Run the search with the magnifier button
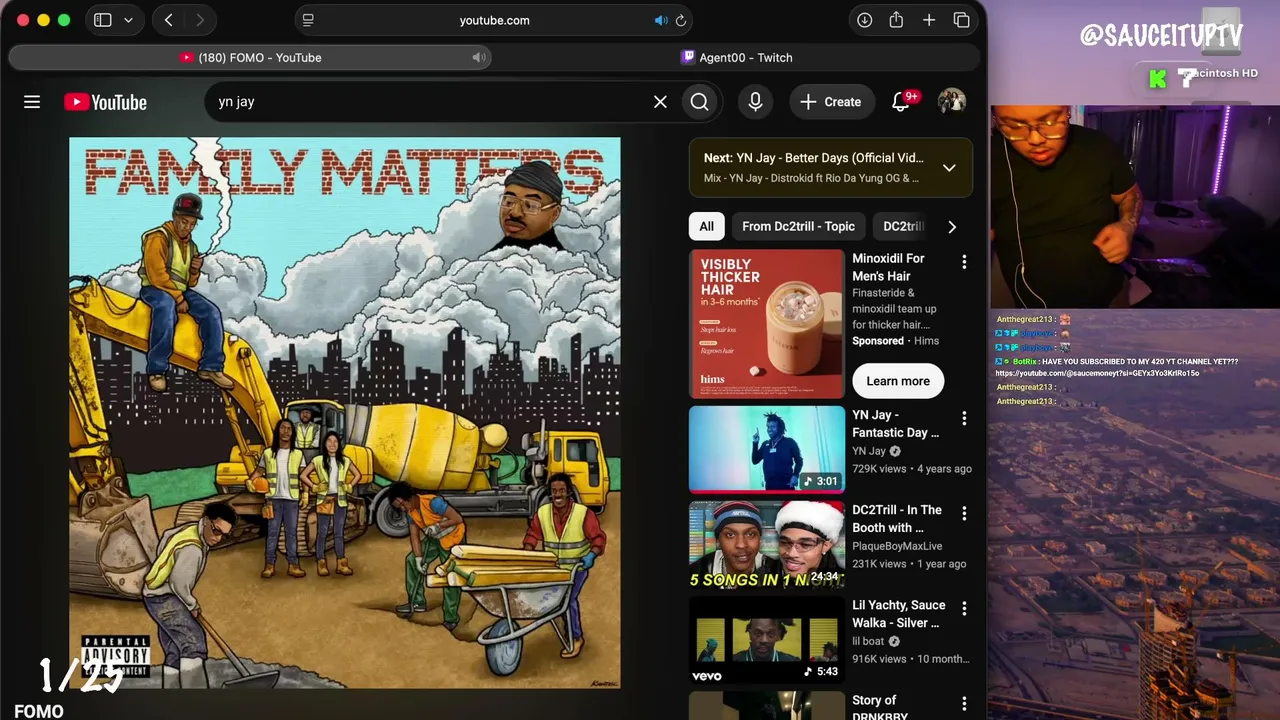 click(x=699, y=102)
